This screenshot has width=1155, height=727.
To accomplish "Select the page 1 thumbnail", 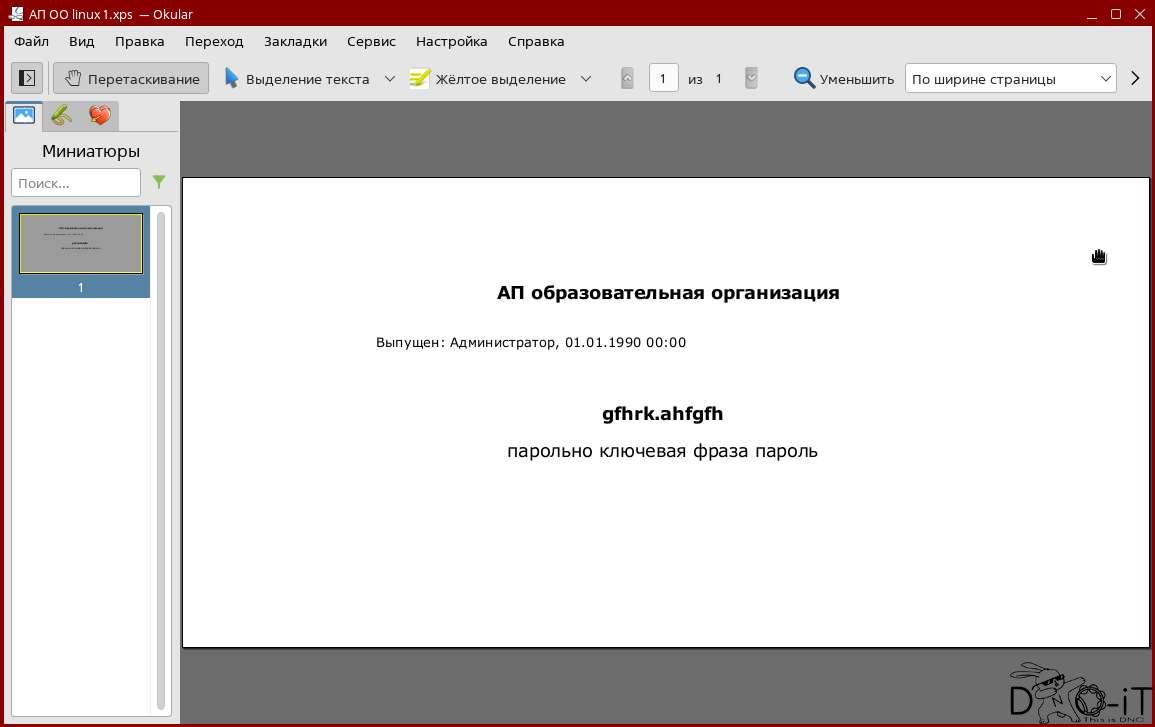I will pos(81,244).
